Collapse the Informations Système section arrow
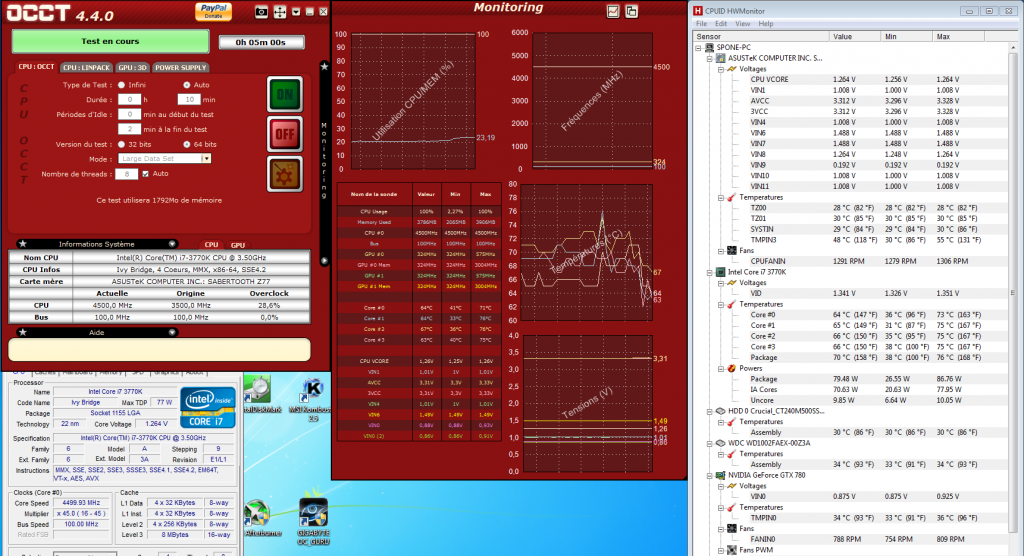The height and width of the screenshot is (556, 1024). click(x=172, y=244)
